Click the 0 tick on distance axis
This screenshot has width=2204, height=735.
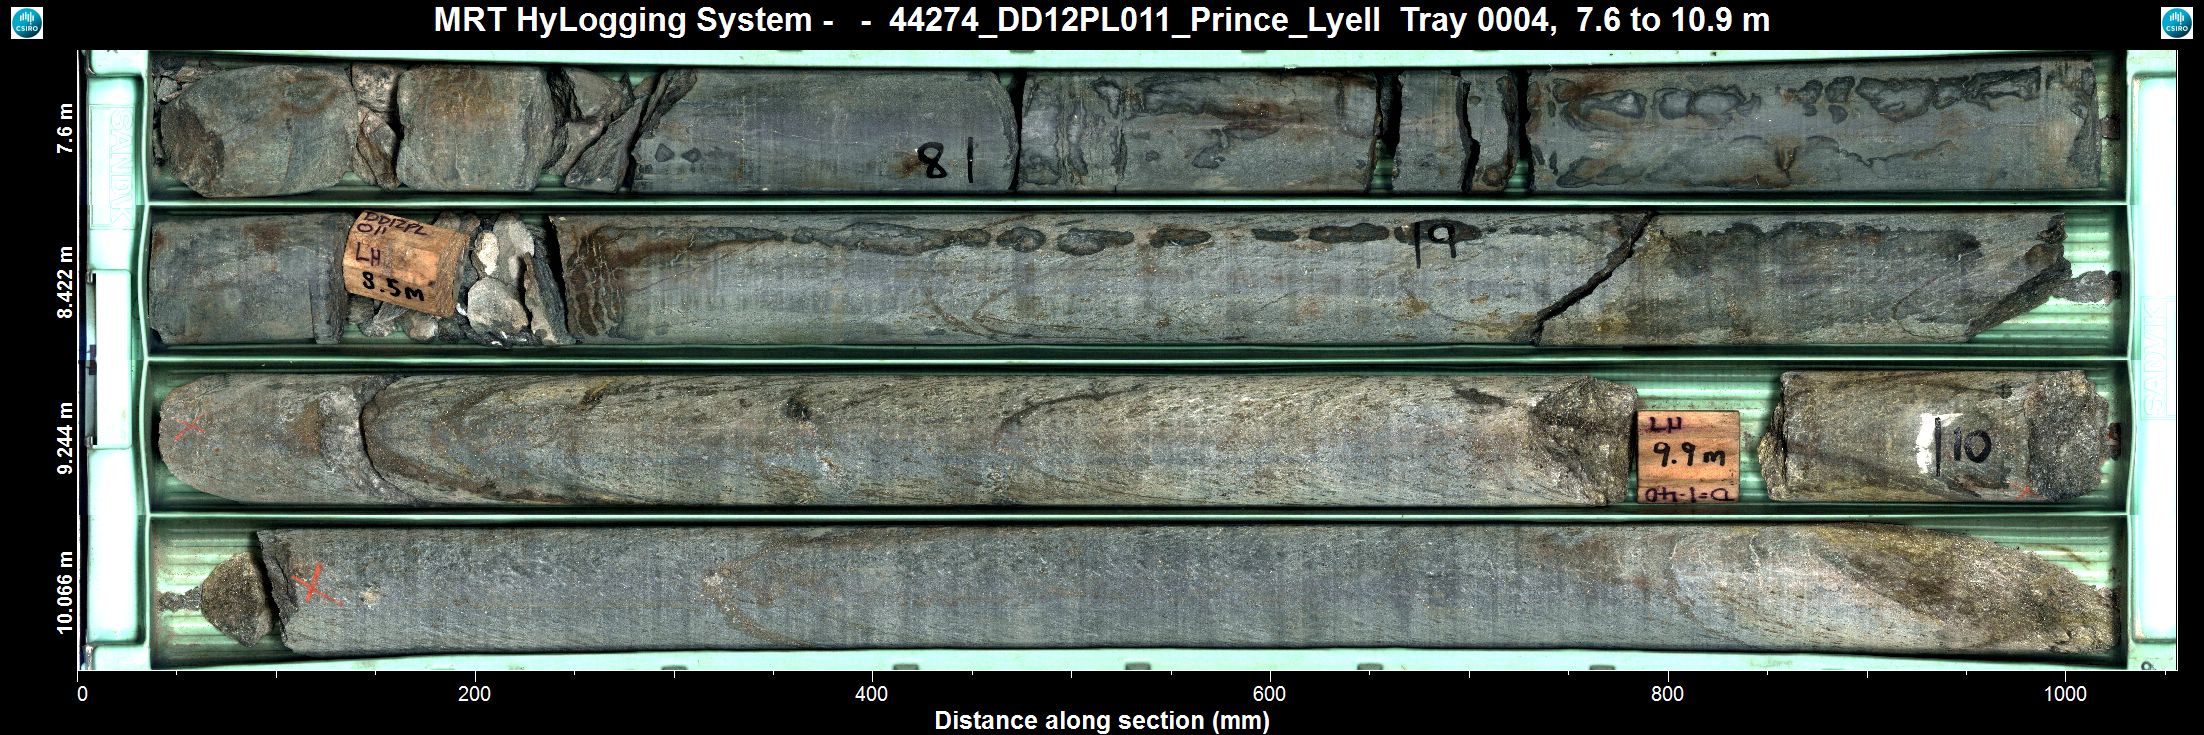point(81,694)
